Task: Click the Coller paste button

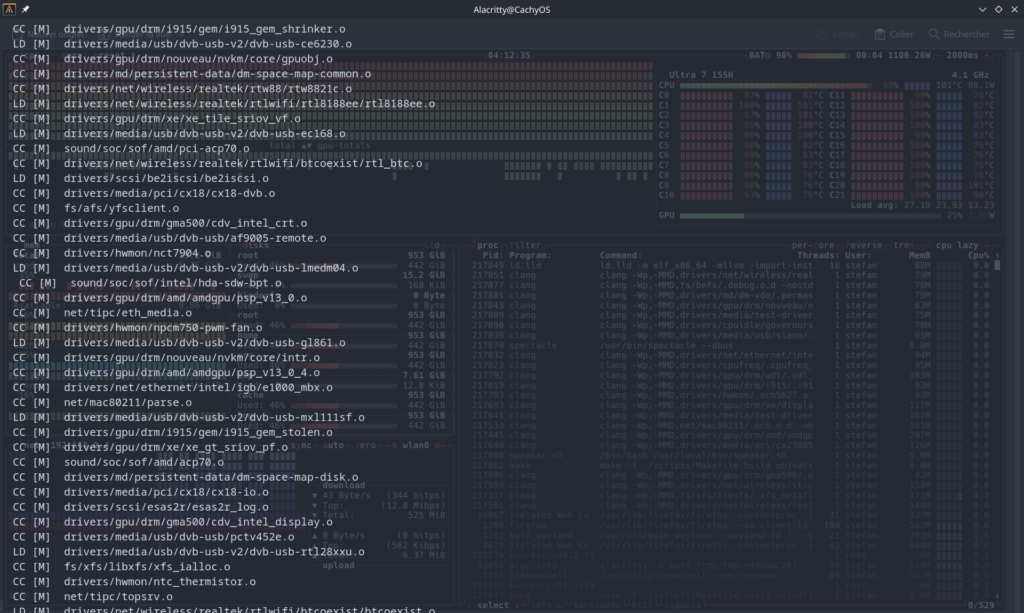Action: [x=894, y=34]
